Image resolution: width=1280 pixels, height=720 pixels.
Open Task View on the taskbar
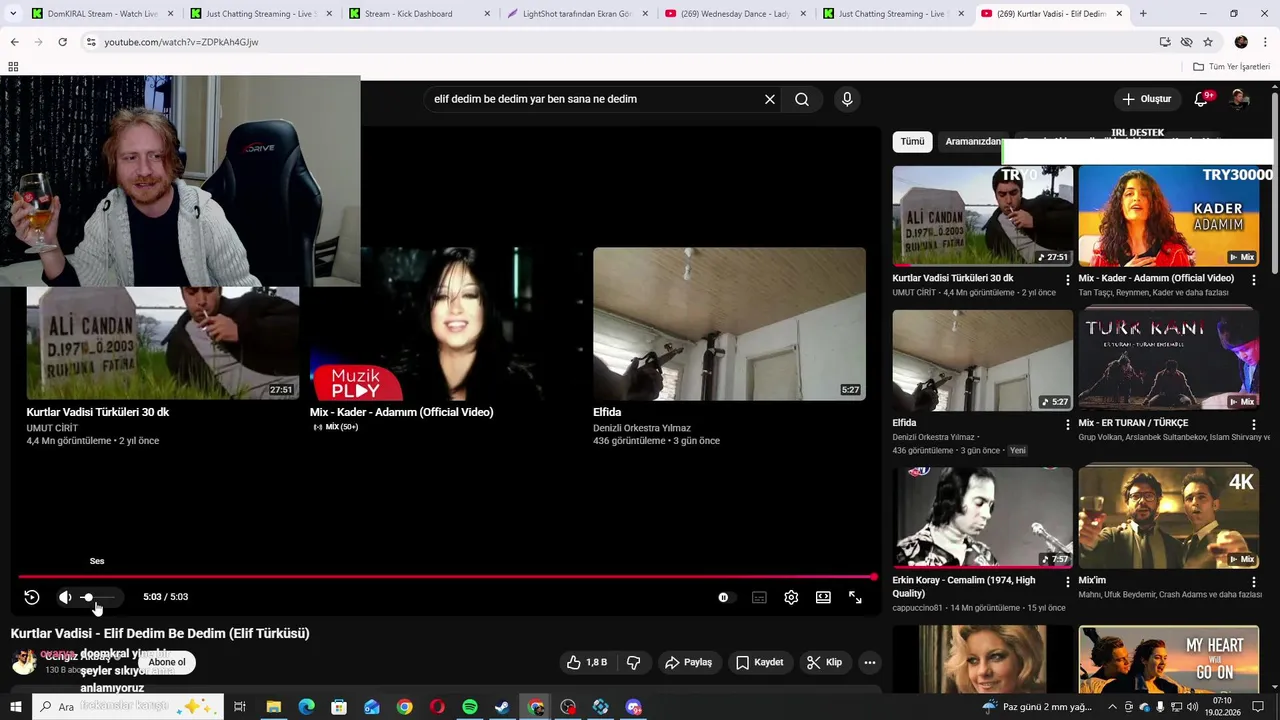click(240, 707)
